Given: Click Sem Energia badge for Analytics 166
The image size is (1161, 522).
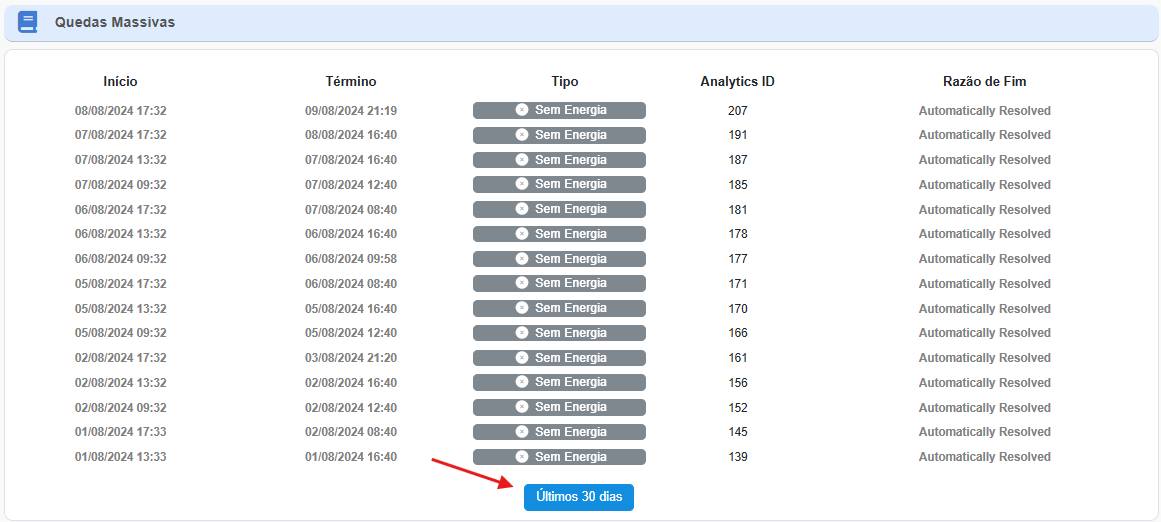Looking at the screenshot, I should point(559,333).
